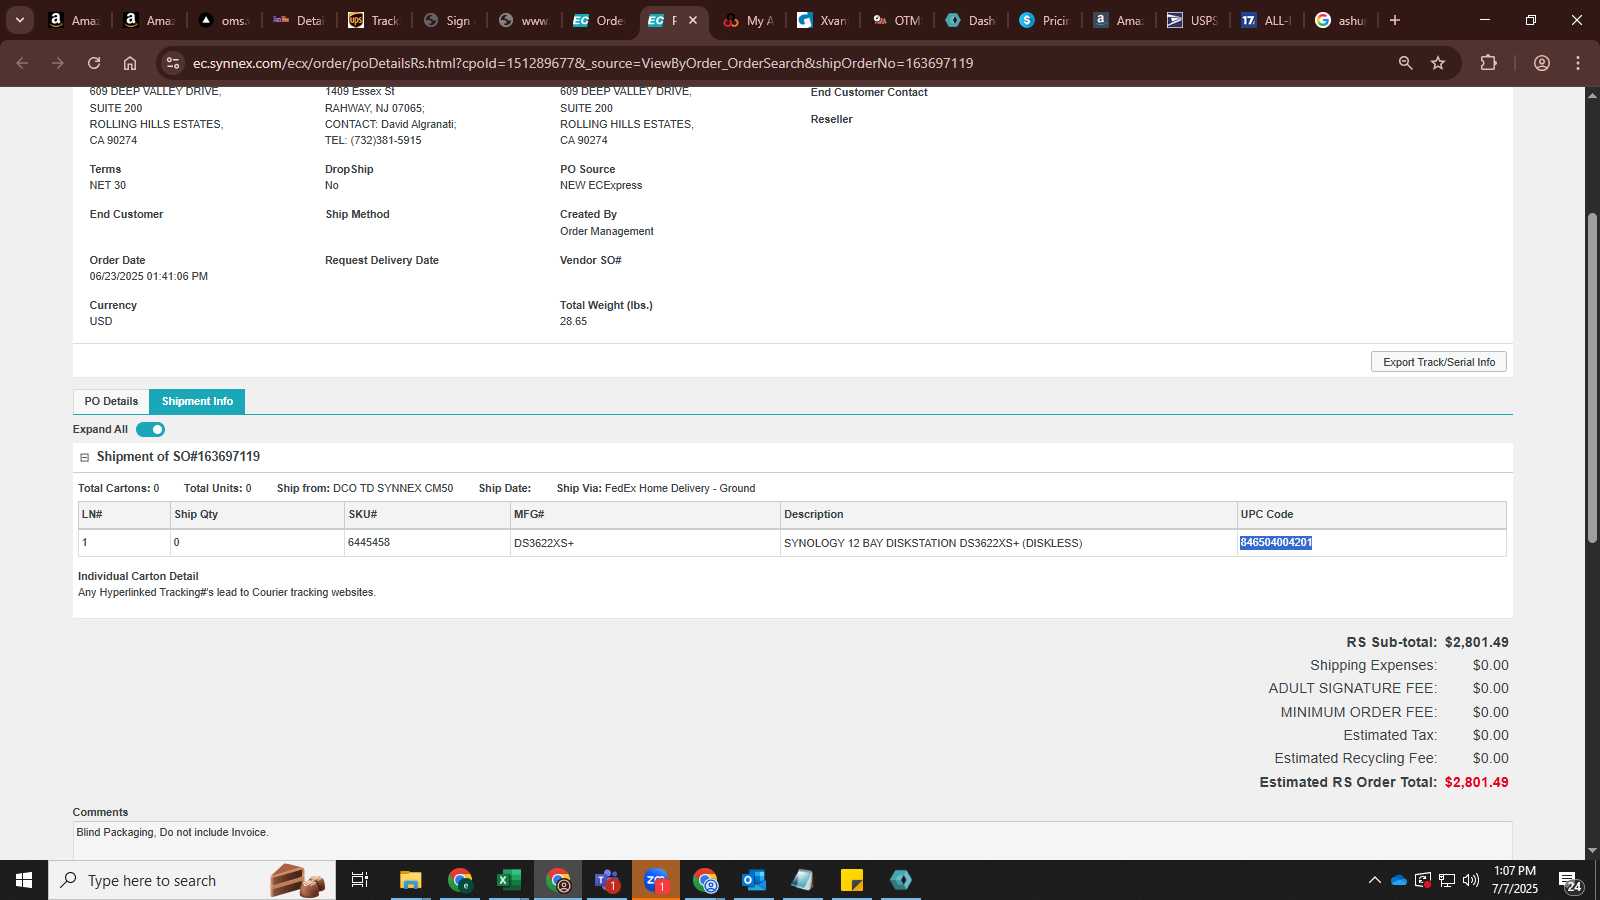
Task: Switch to the oms tab
Action: tap(224, 20)
